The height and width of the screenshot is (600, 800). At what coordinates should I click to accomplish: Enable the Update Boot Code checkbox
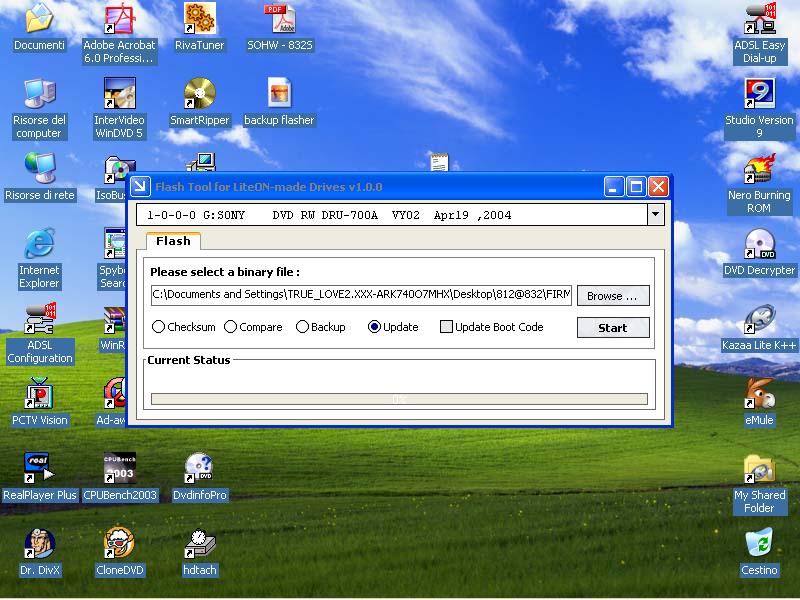pyautogui.click(x=446, y=327)
